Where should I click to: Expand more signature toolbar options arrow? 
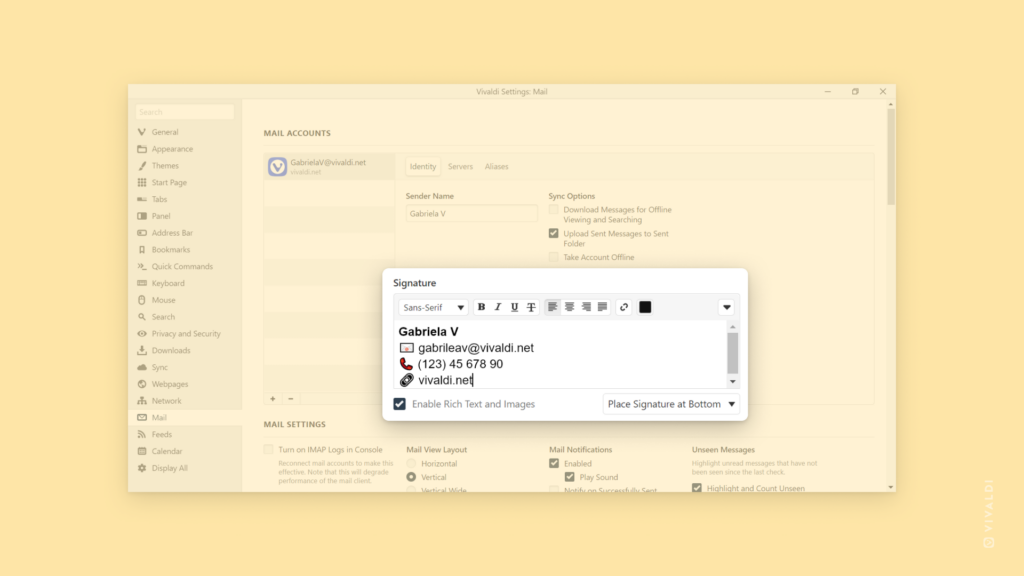[726, 307]
